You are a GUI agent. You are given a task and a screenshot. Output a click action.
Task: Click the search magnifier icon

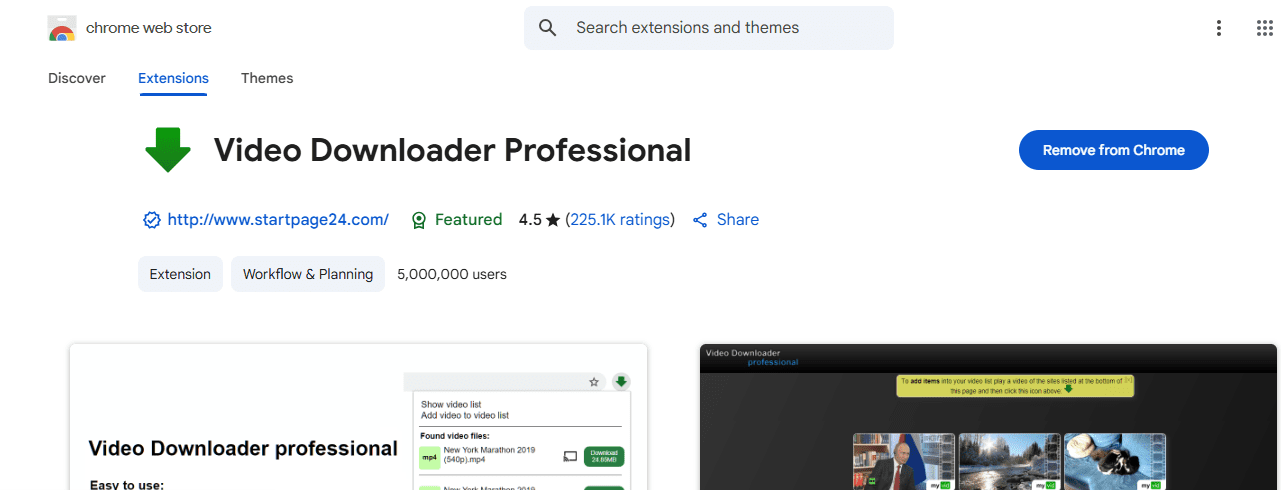coord(547,28)
